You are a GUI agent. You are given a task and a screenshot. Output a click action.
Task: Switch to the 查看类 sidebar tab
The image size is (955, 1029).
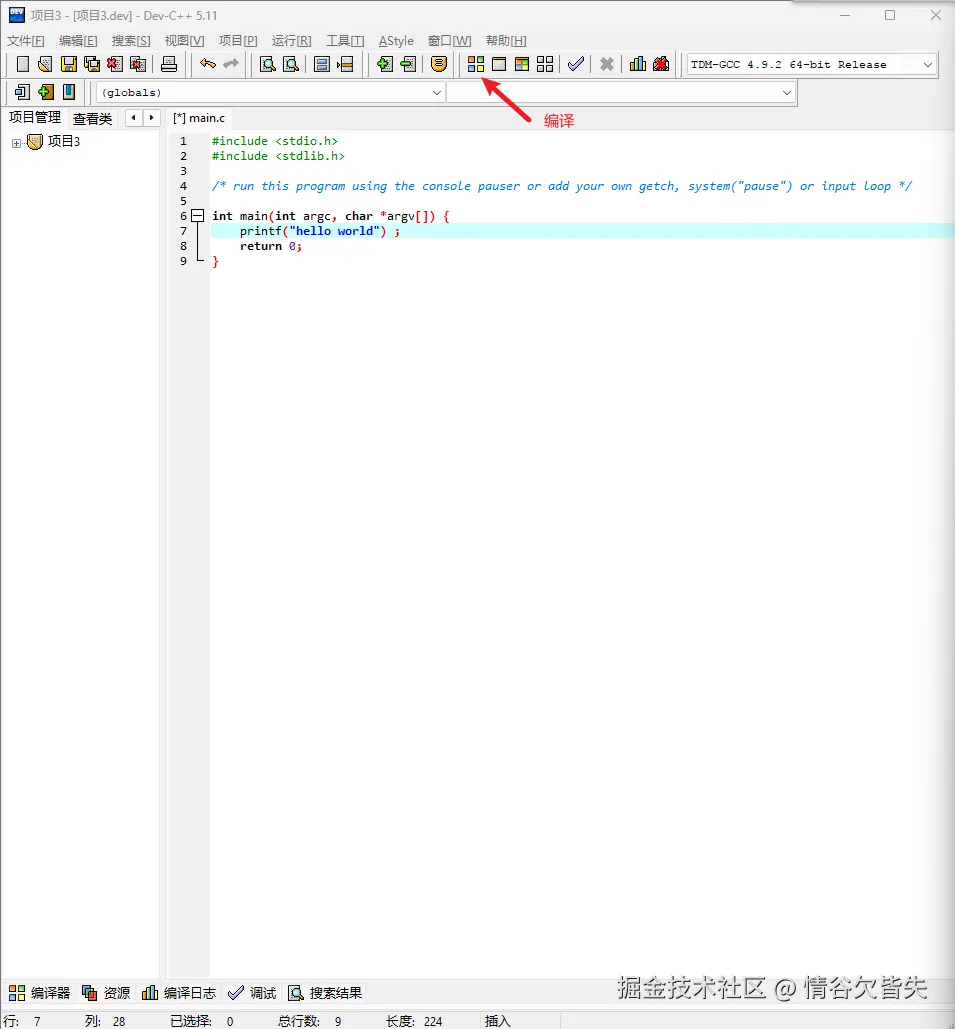[93, 118]
